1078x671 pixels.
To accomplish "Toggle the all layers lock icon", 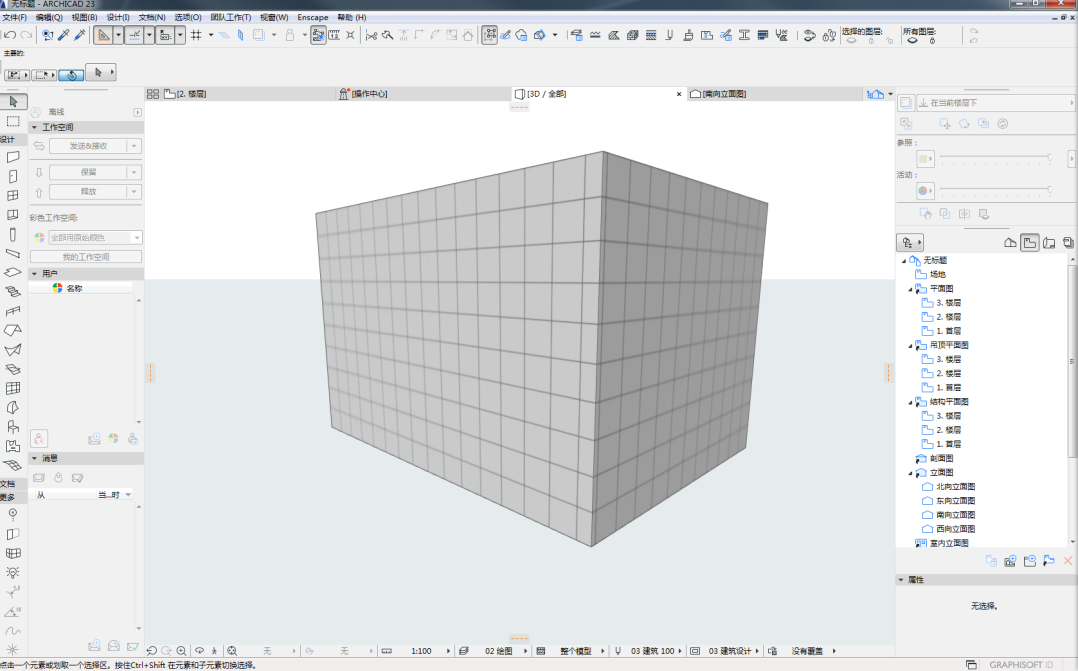I will pyautogui.click(x=932, y=41).
